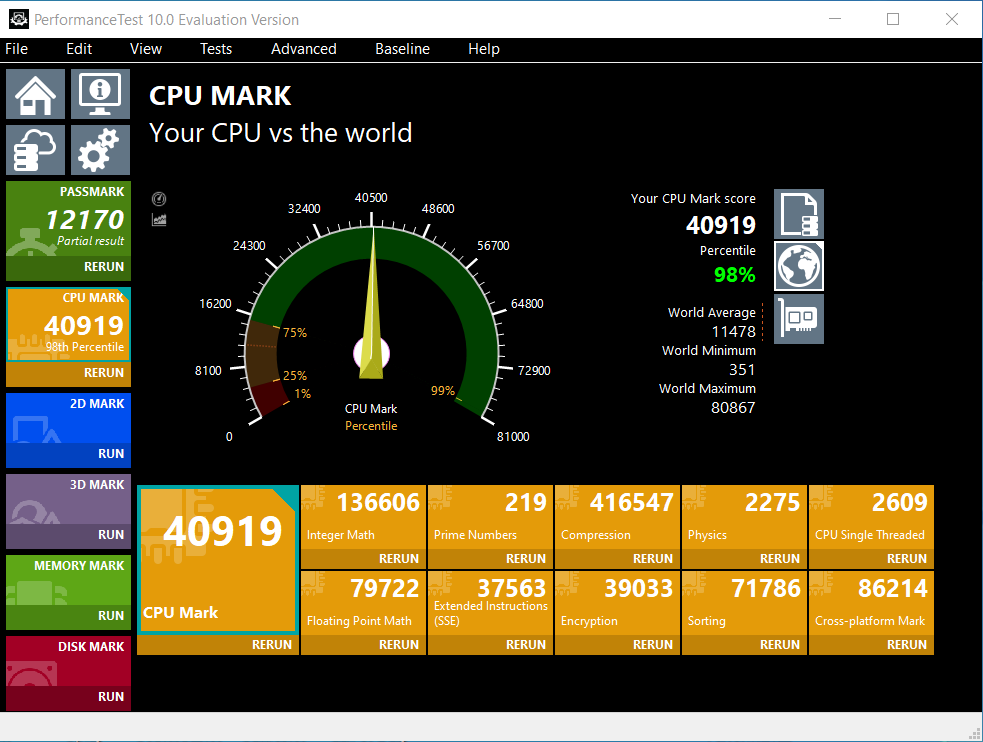Rerun the CPU Single Threaded test
The image size is (983, 742).
[871, 558]
